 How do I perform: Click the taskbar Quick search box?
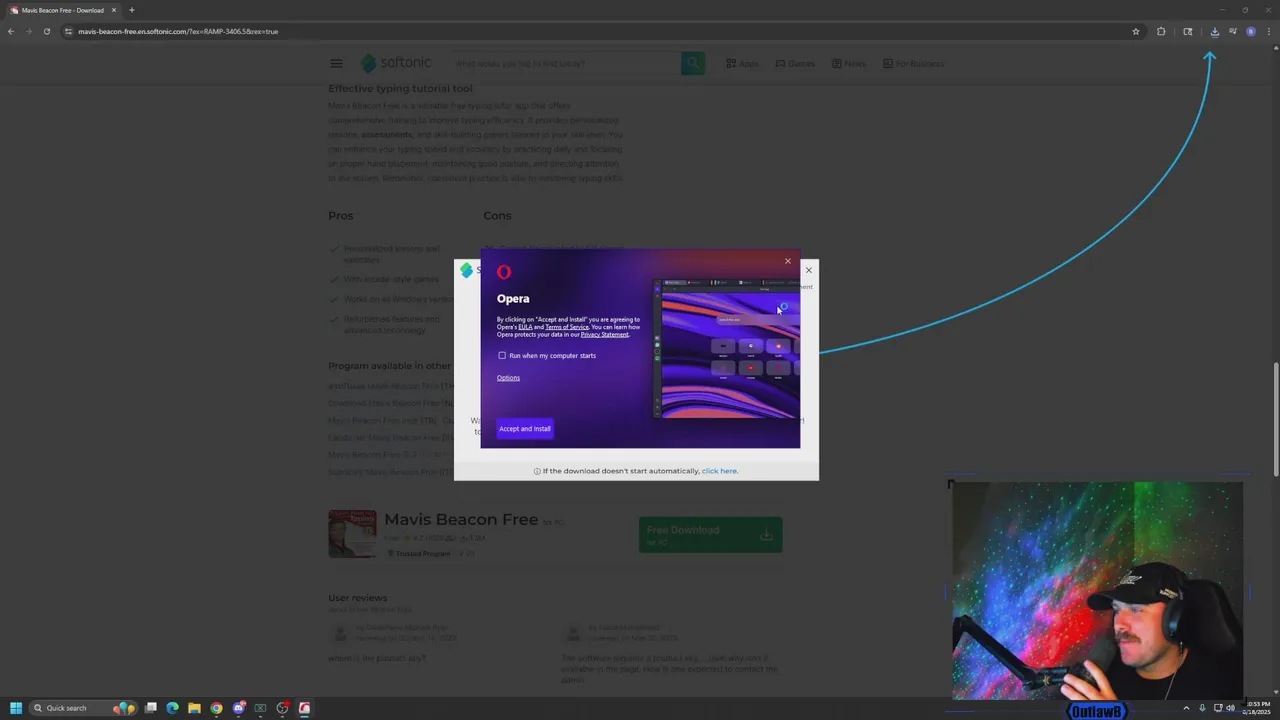pyautogui.click(x=84, y=708)
